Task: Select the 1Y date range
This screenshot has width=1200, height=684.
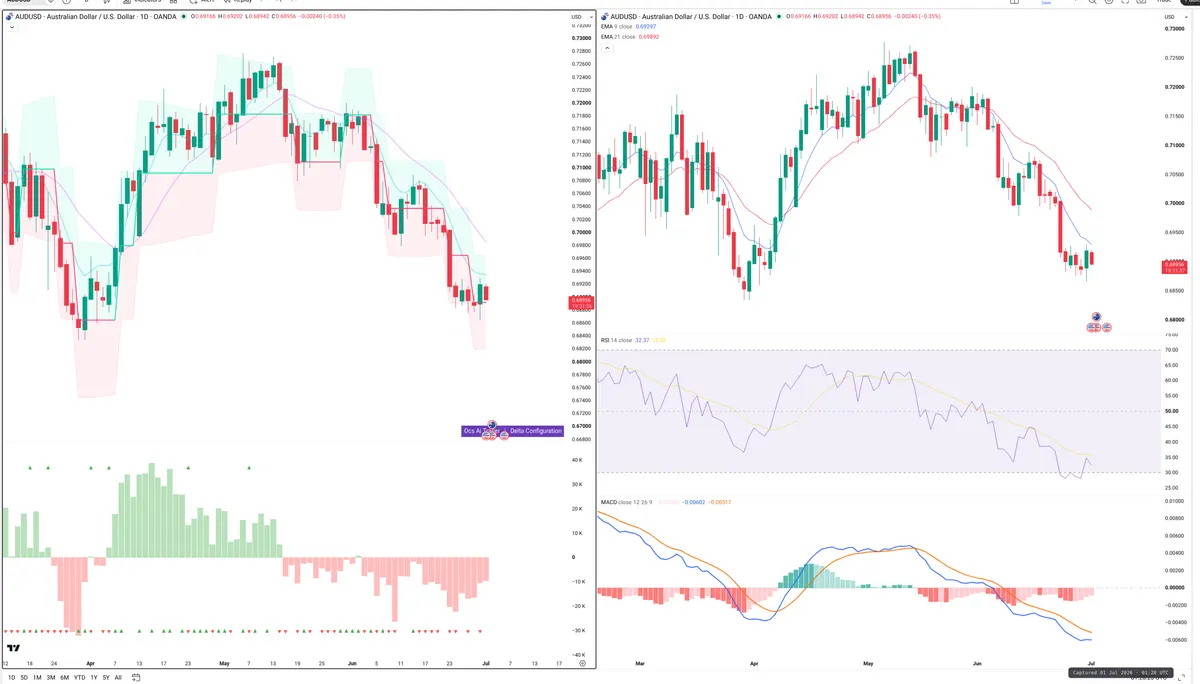Action: [93, 678]
